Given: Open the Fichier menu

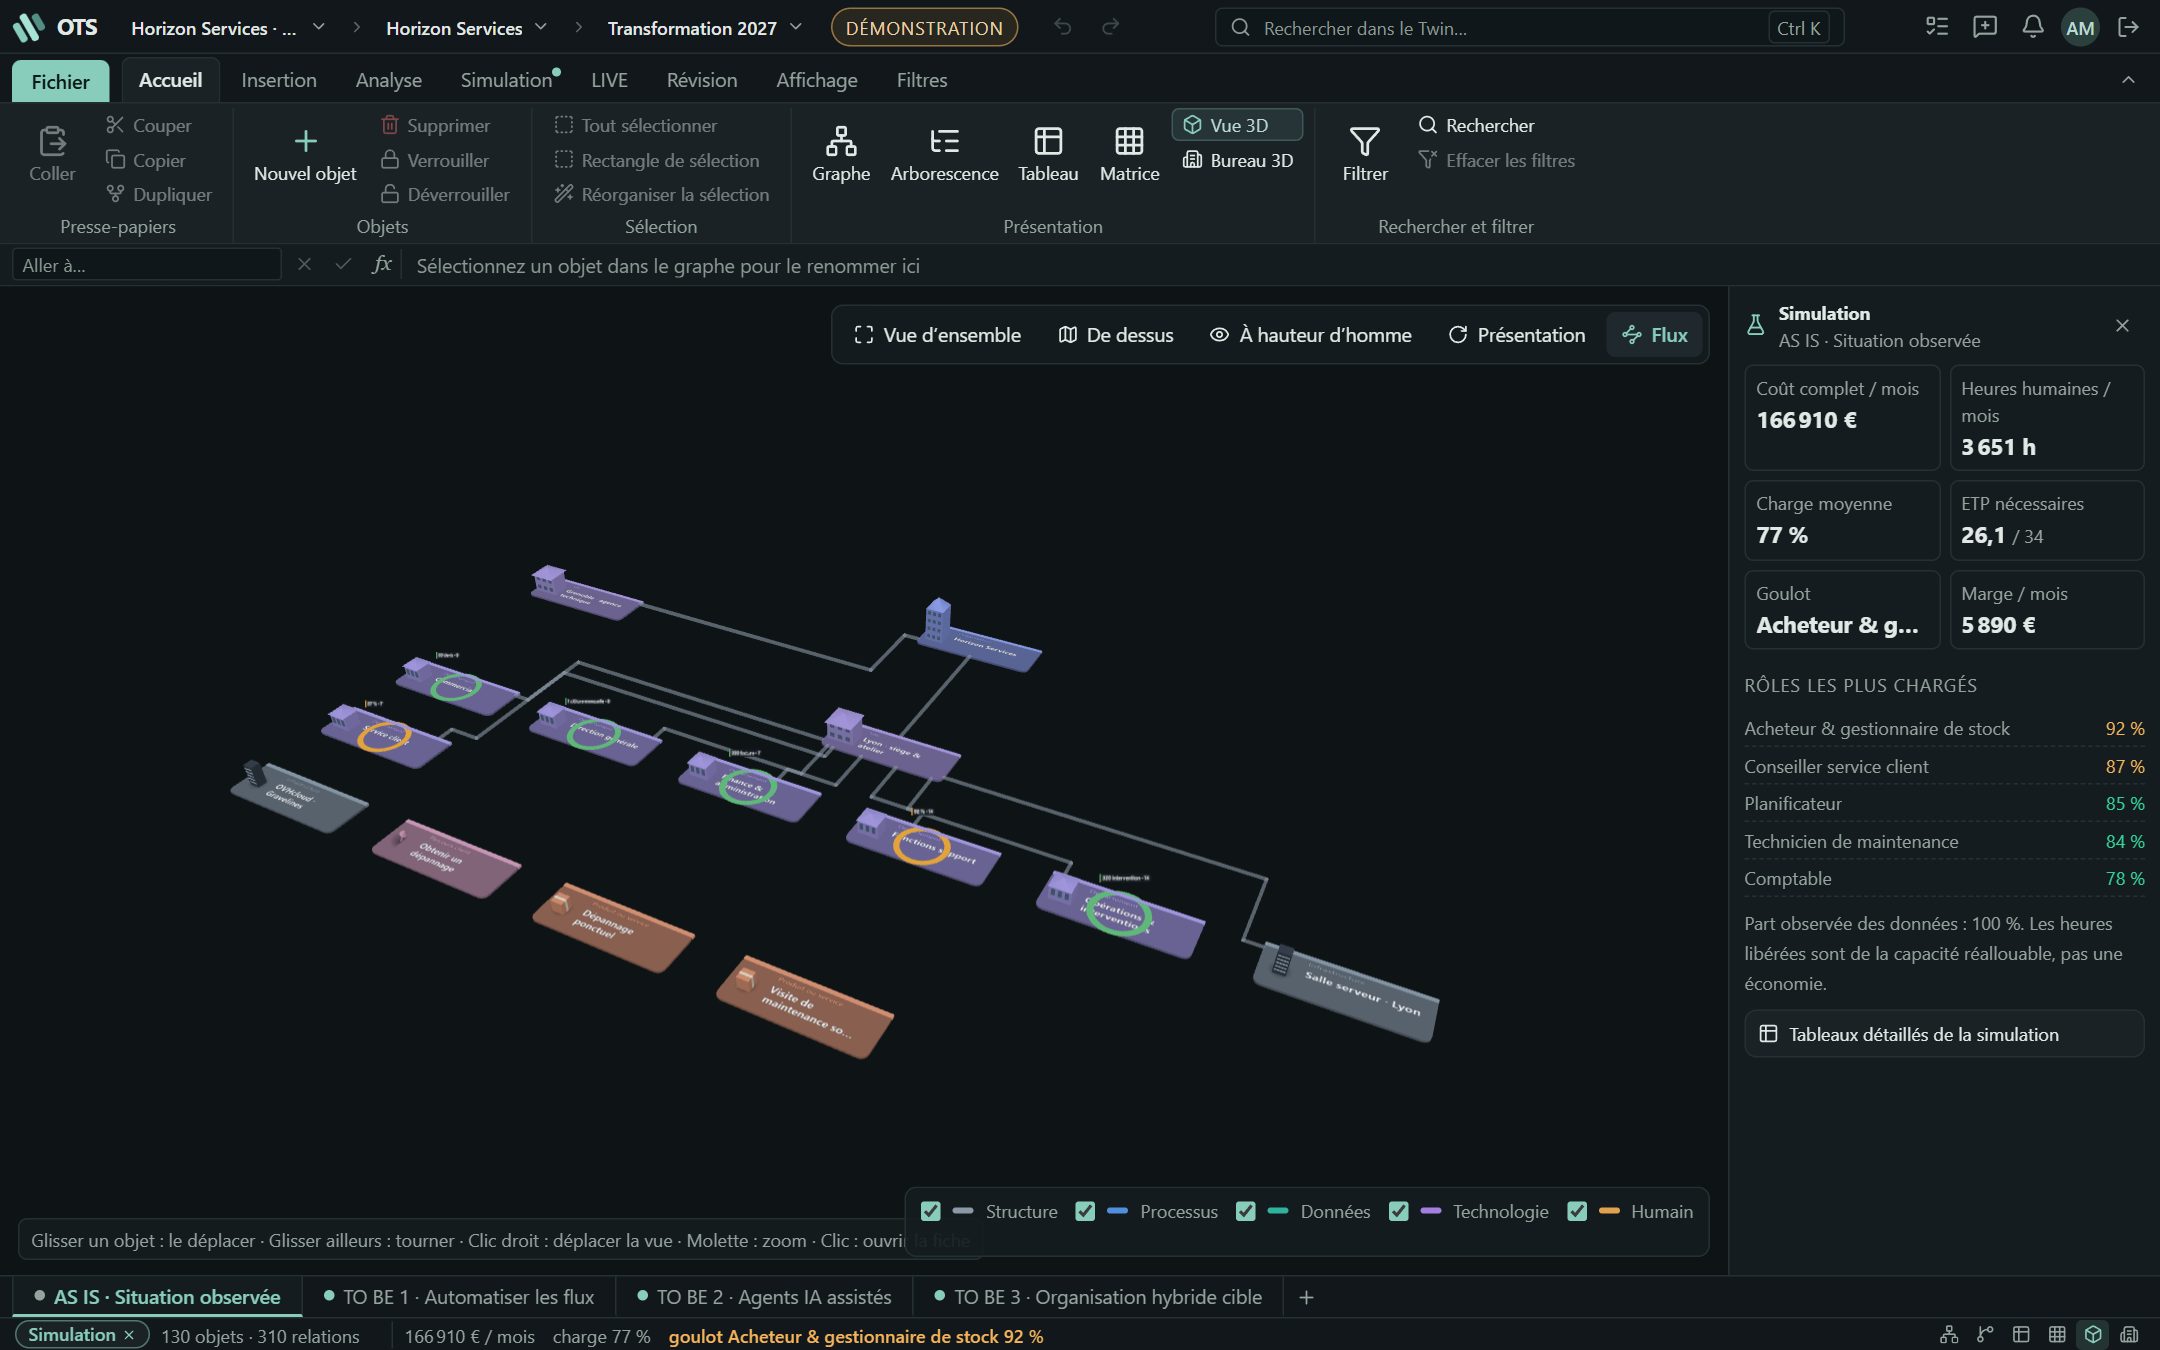Looking at the screenshot, I should 60,81.
